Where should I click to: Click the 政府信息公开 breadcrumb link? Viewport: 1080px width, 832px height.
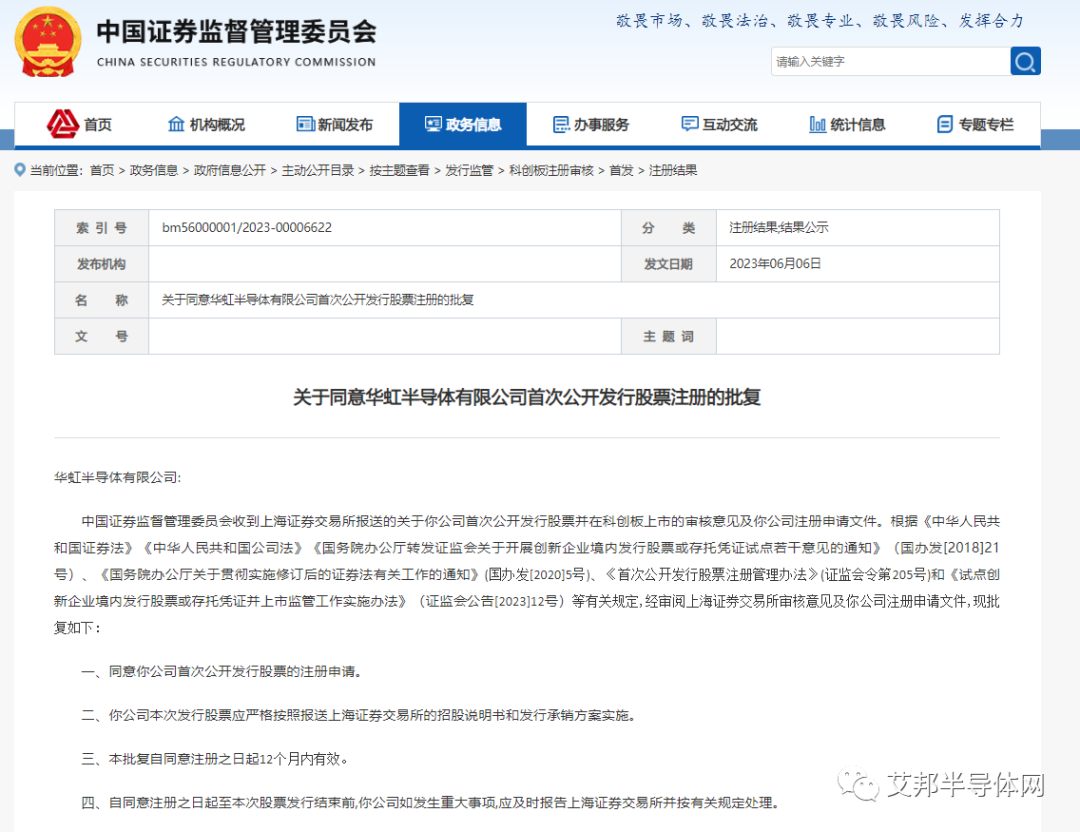[229, 170]
